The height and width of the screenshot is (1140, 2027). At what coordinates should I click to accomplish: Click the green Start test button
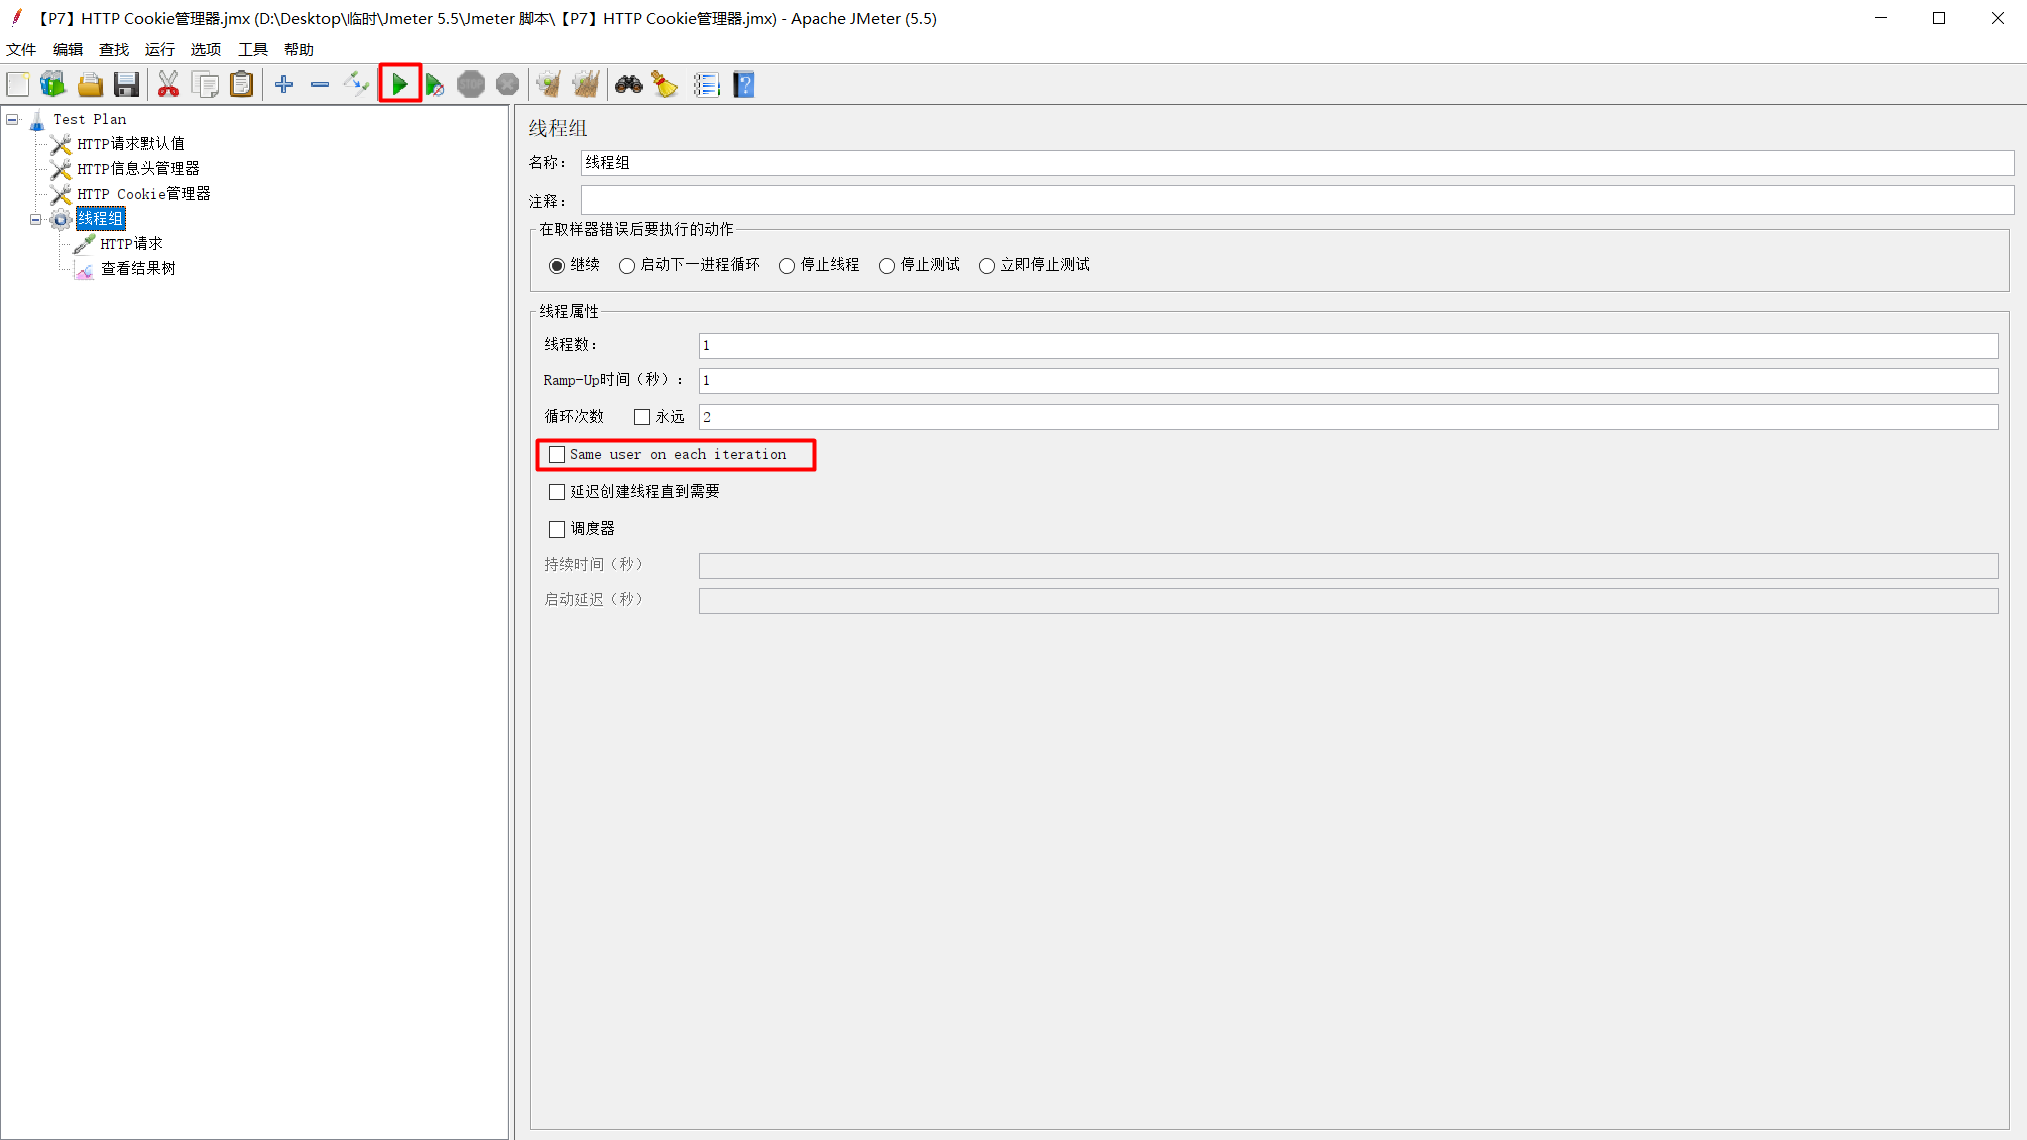pyautogui.click(x=399, y=85)
